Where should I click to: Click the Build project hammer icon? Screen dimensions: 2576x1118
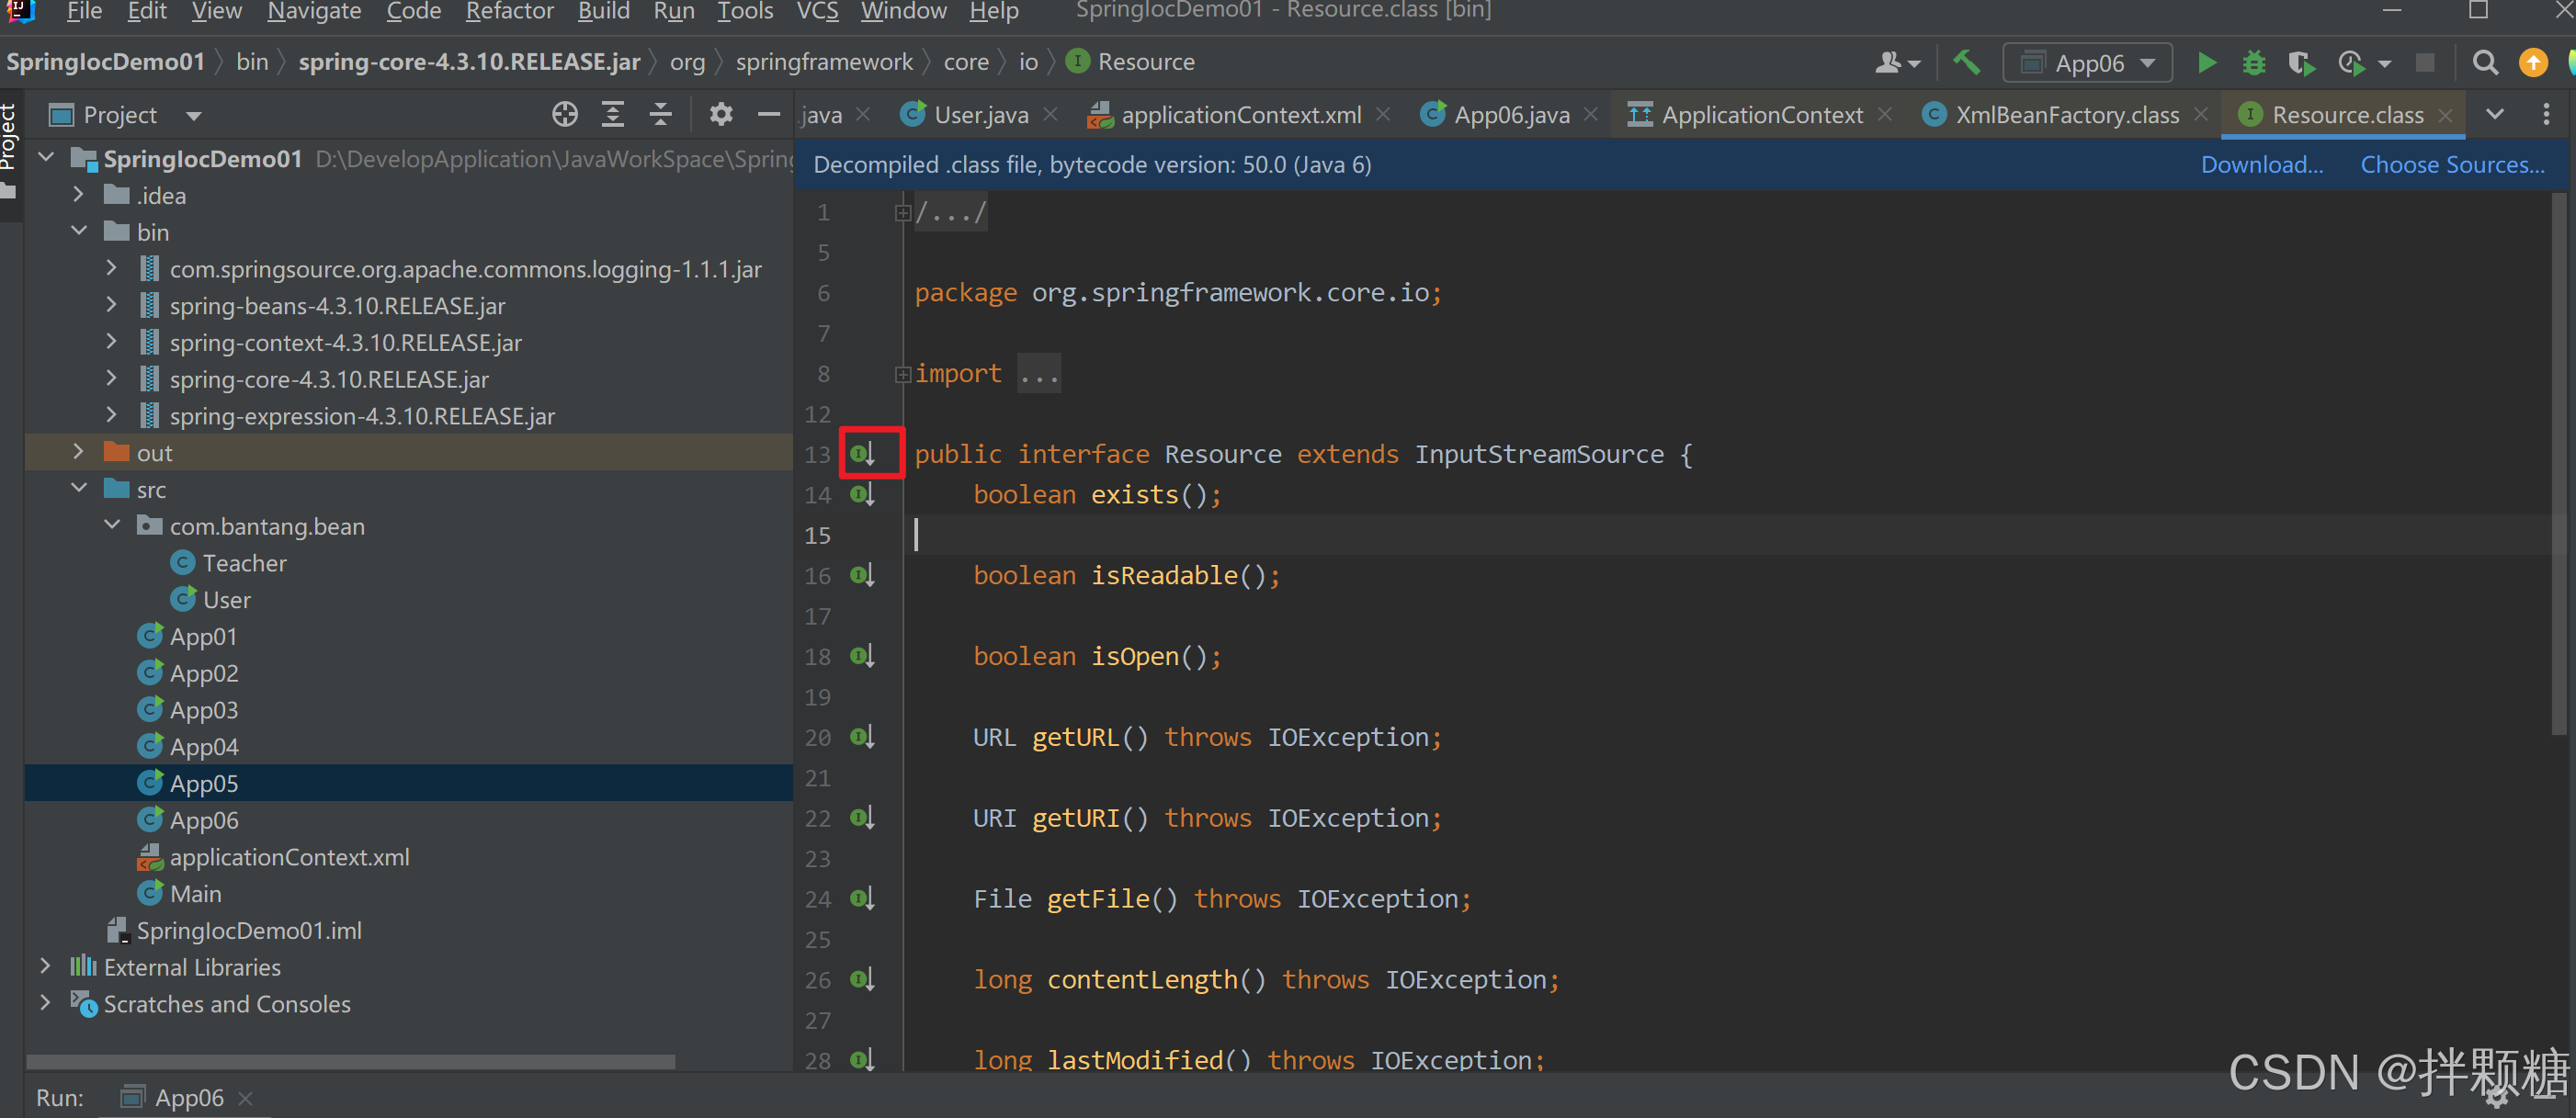pyautogui.click(x=1966, y=63)
